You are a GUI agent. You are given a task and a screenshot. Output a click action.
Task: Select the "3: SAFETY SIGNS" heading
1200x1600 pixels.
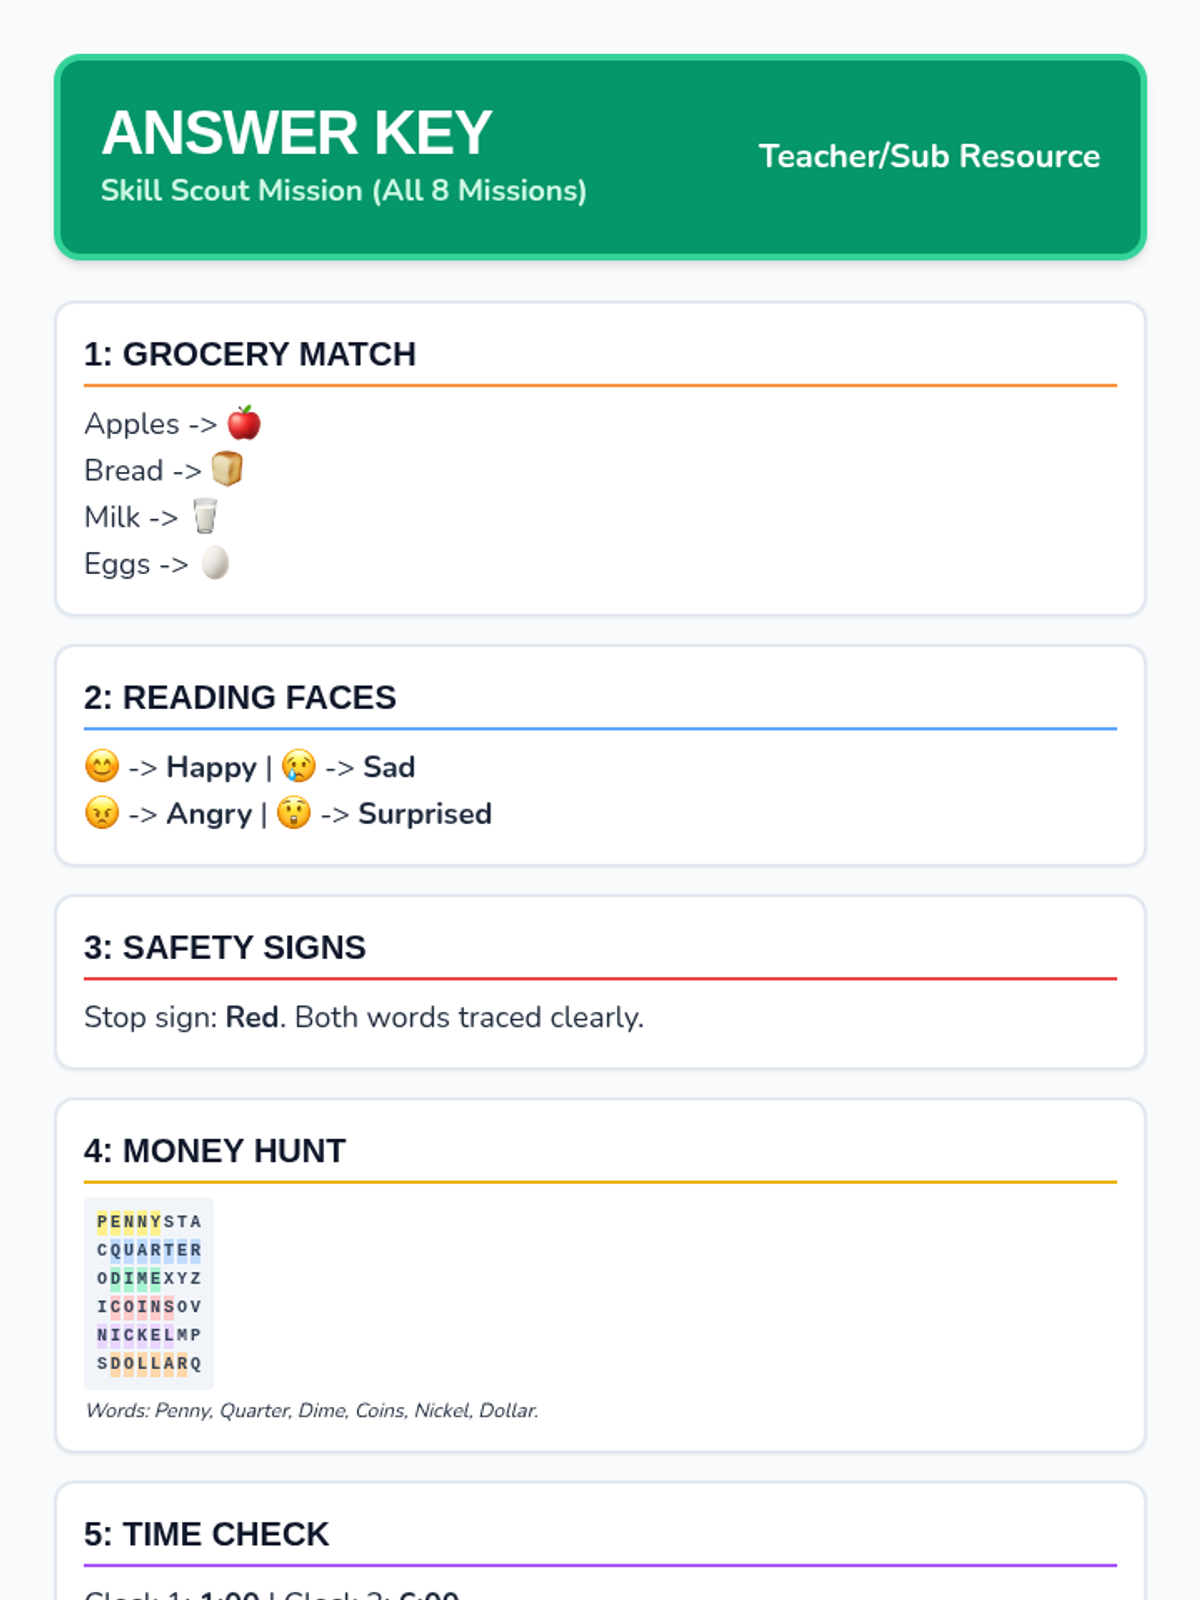click(225, 947)
